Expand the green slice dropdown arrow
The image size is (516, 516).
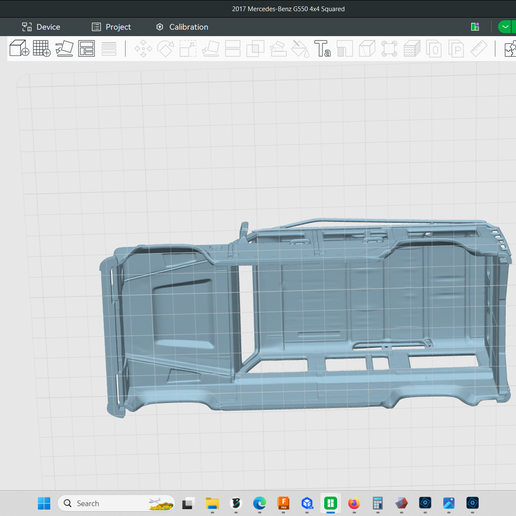coord(505,27)
